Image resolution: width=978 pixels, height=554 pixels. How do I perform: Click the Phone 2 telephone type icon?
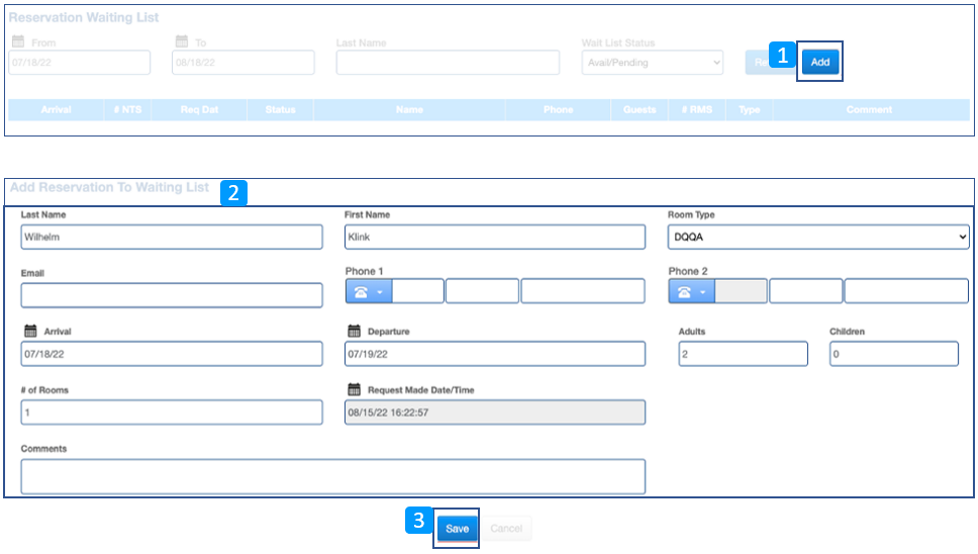(x=692, y=292)
